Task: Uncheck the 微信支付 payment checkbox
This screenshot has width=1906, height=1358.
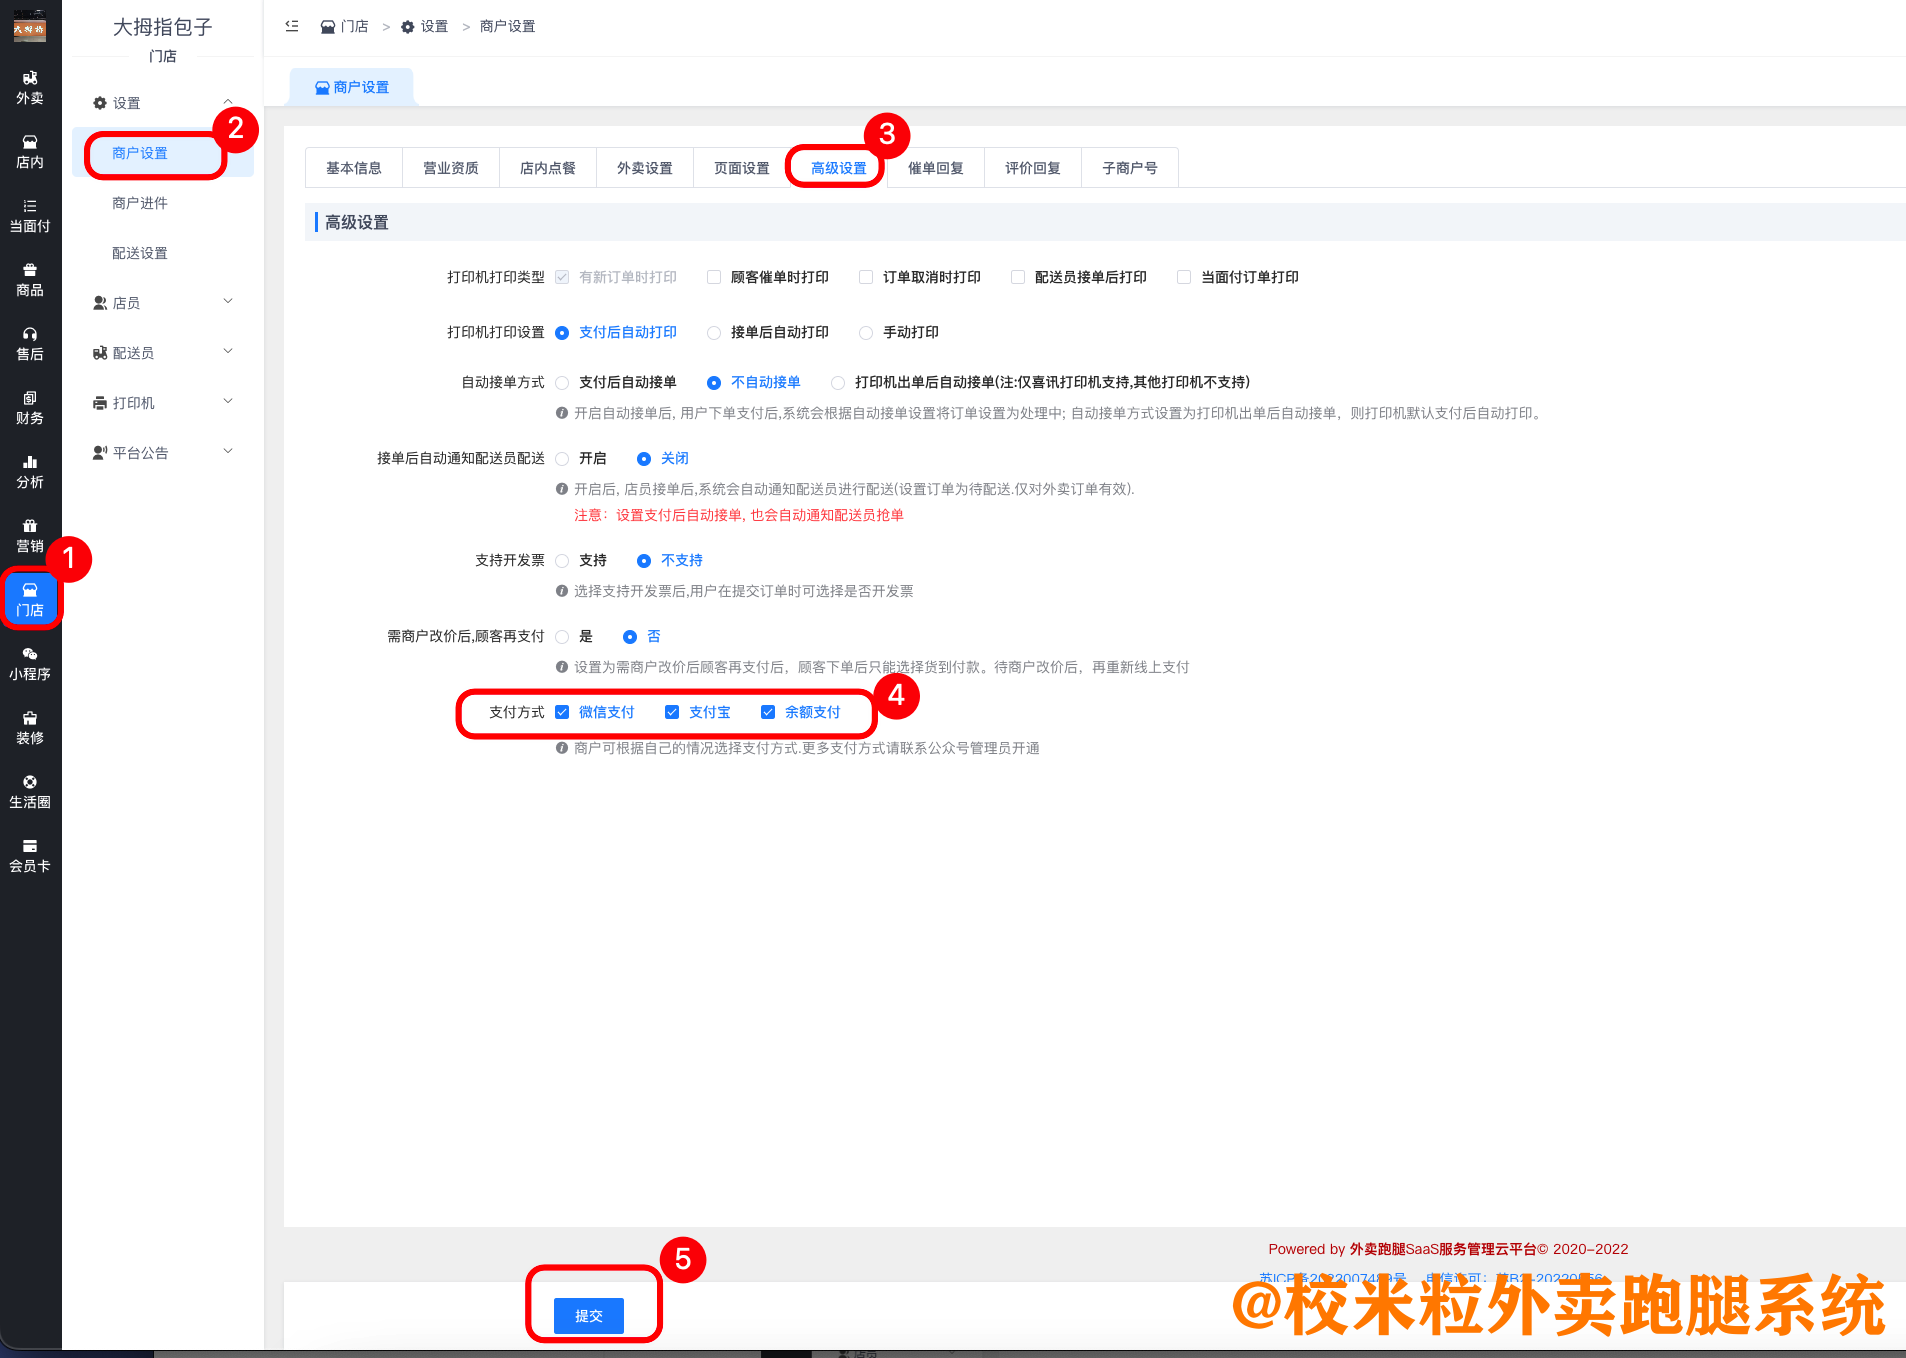Action: 562,712
